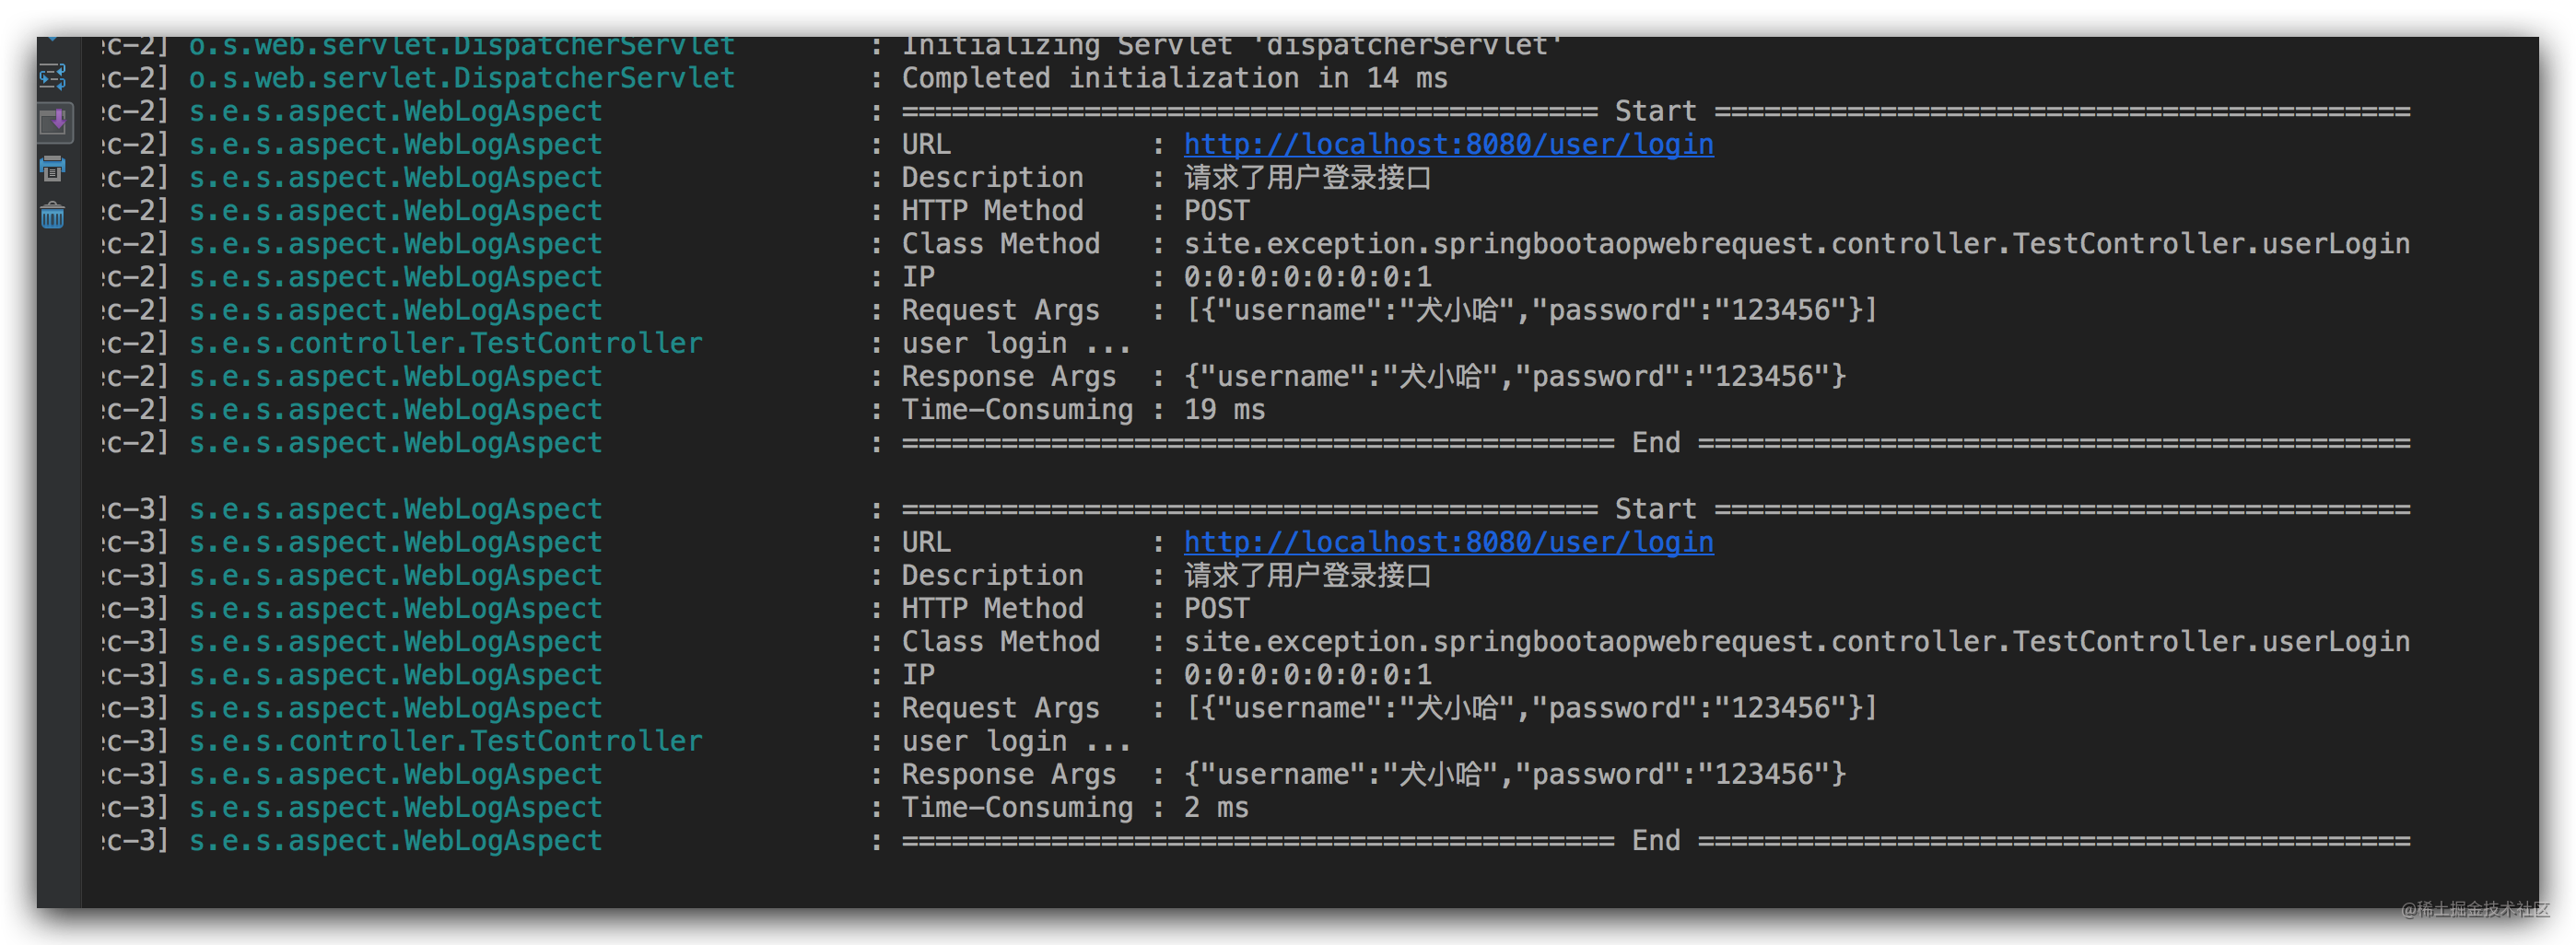Clear all console output with trash icon

click(53, 215)
